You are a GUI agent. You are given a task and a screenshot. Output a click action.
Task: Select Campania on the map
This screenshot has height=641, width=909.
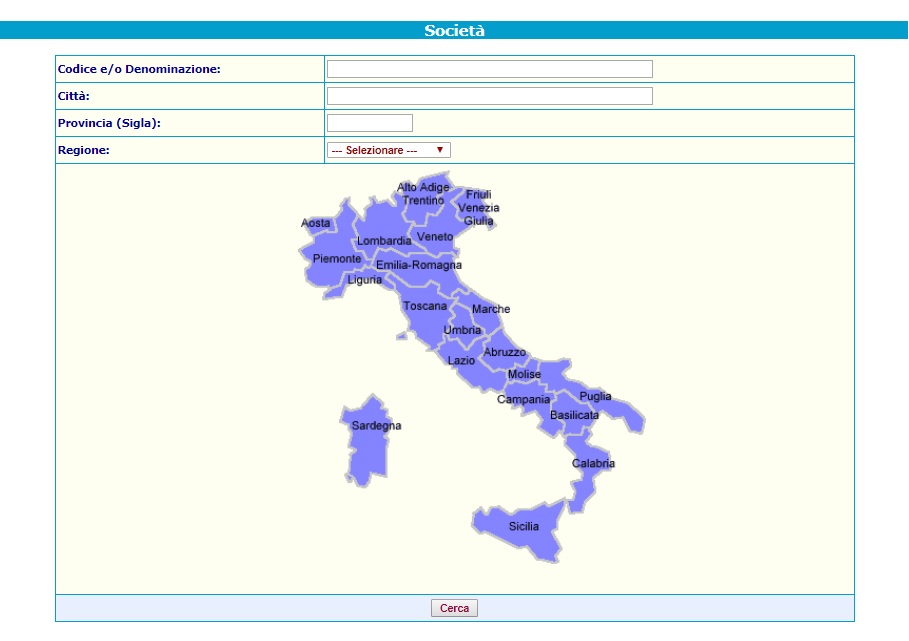coord(523,400)
